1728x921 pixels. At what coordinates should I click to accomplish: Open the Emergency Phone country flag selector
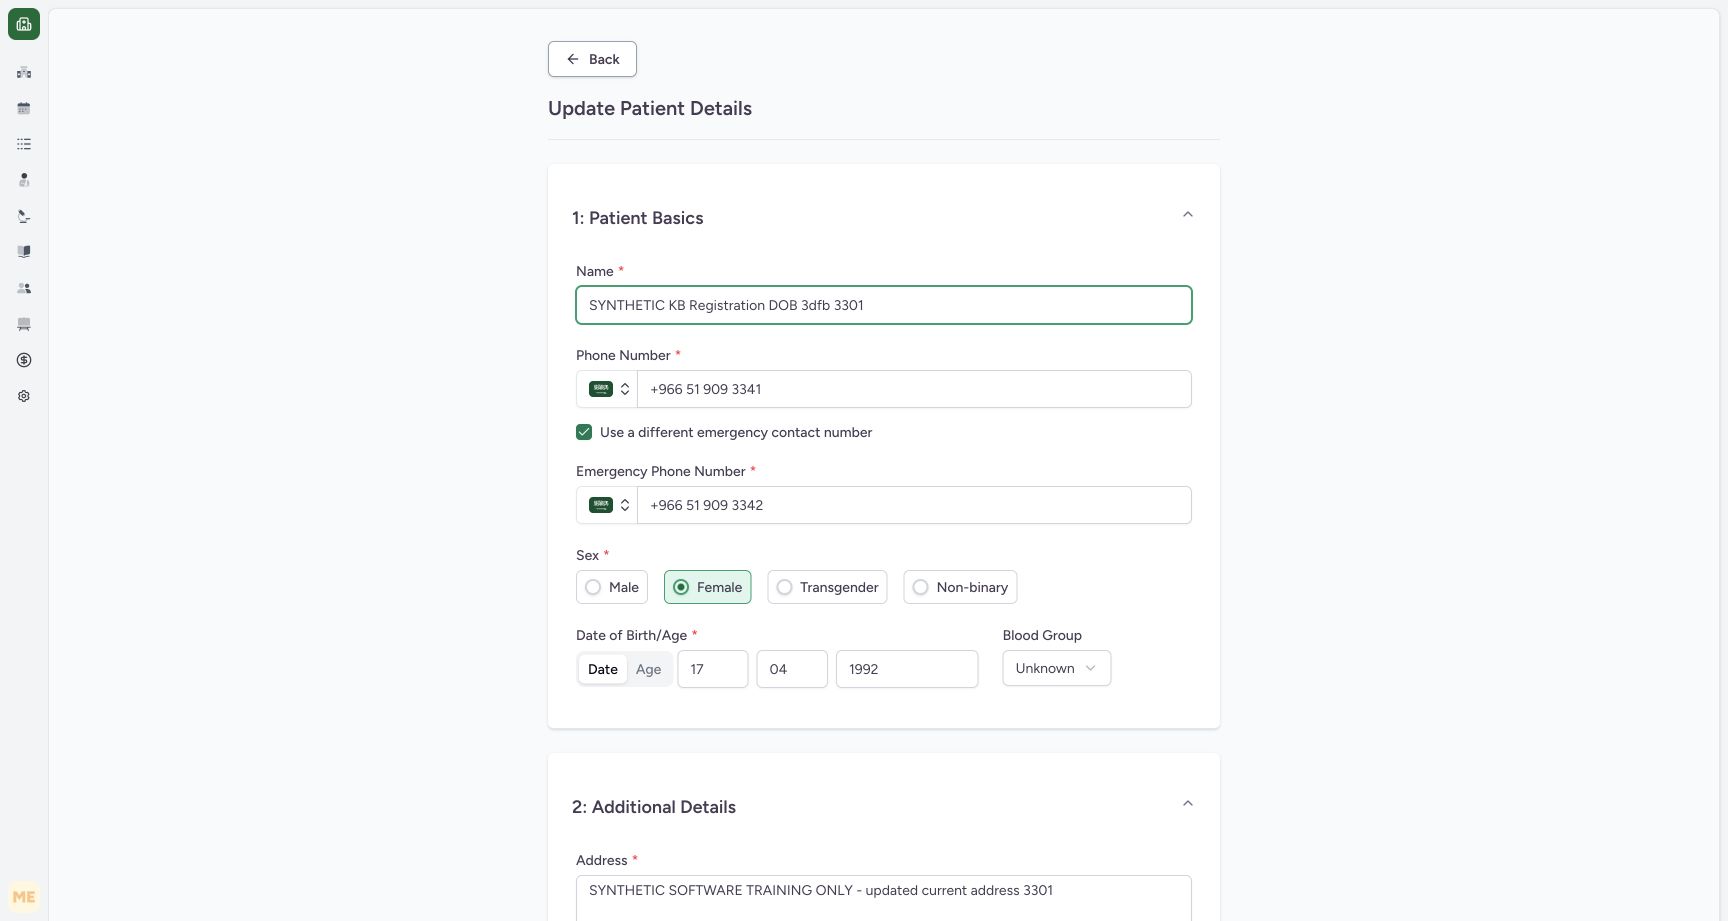[607, 505]
